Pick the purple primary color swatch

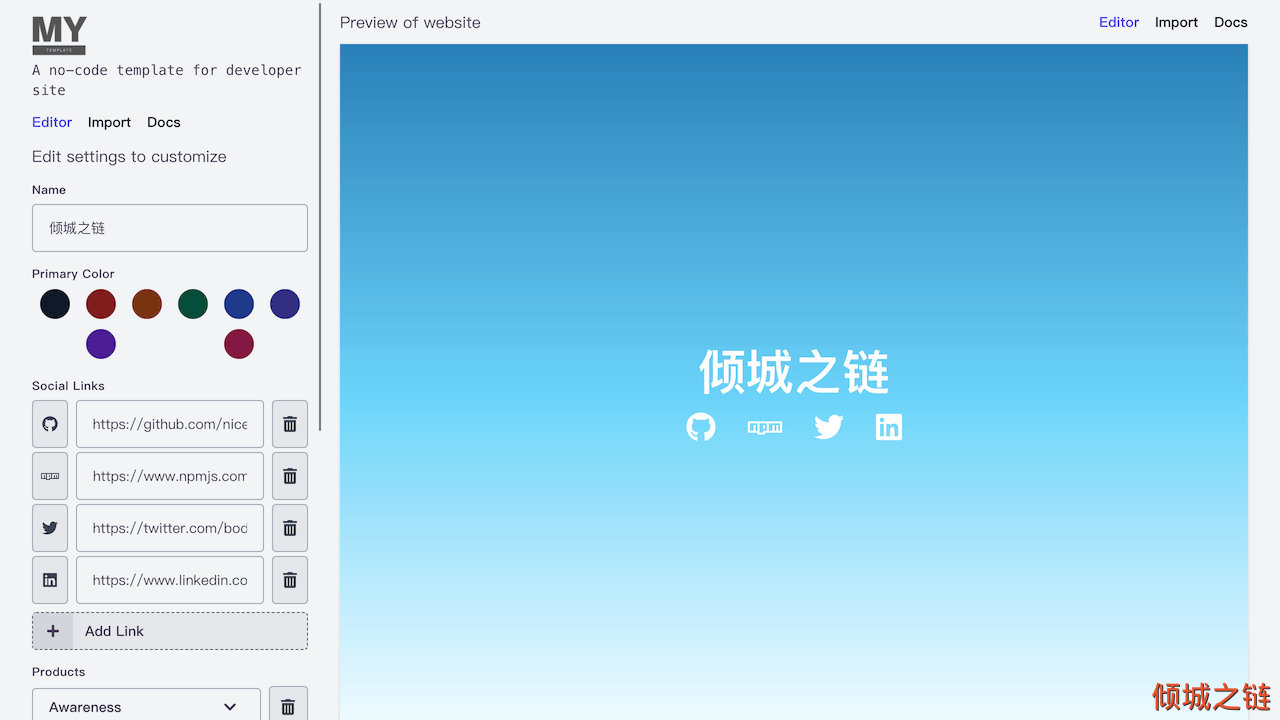[x=101, y=344]
